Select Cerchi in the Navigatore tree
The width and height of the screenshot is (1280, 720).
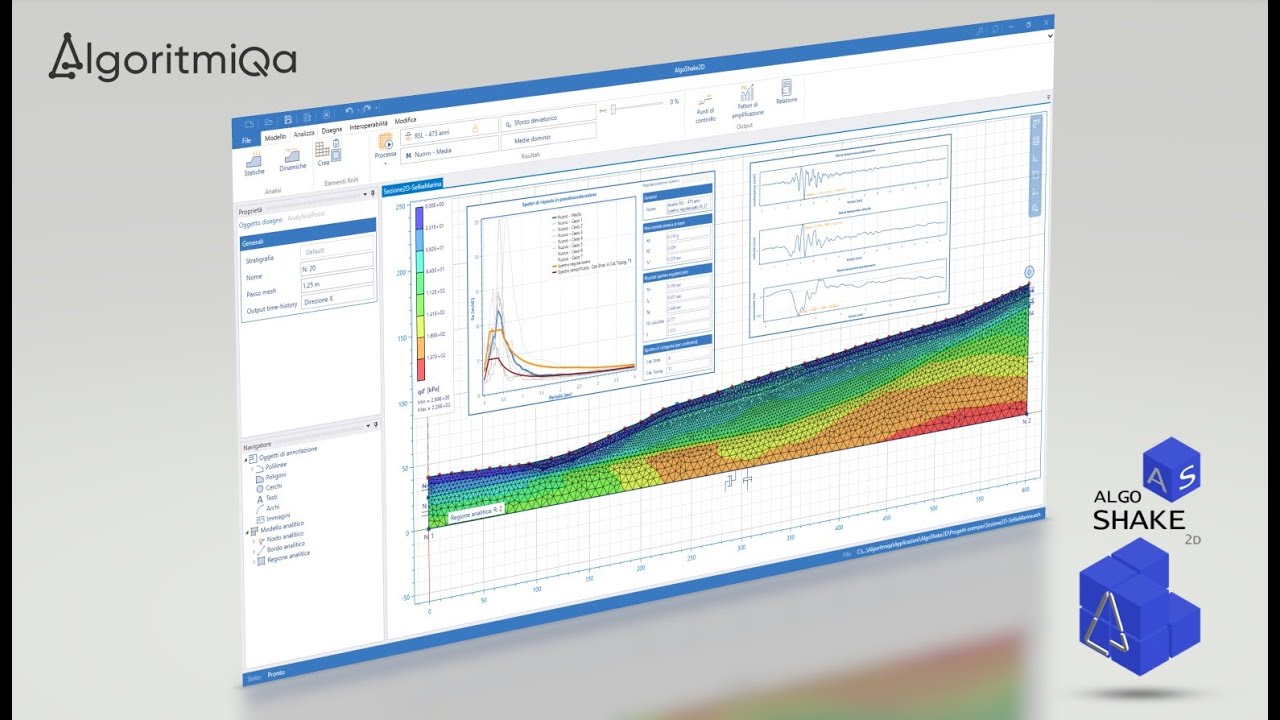[273, 487]
